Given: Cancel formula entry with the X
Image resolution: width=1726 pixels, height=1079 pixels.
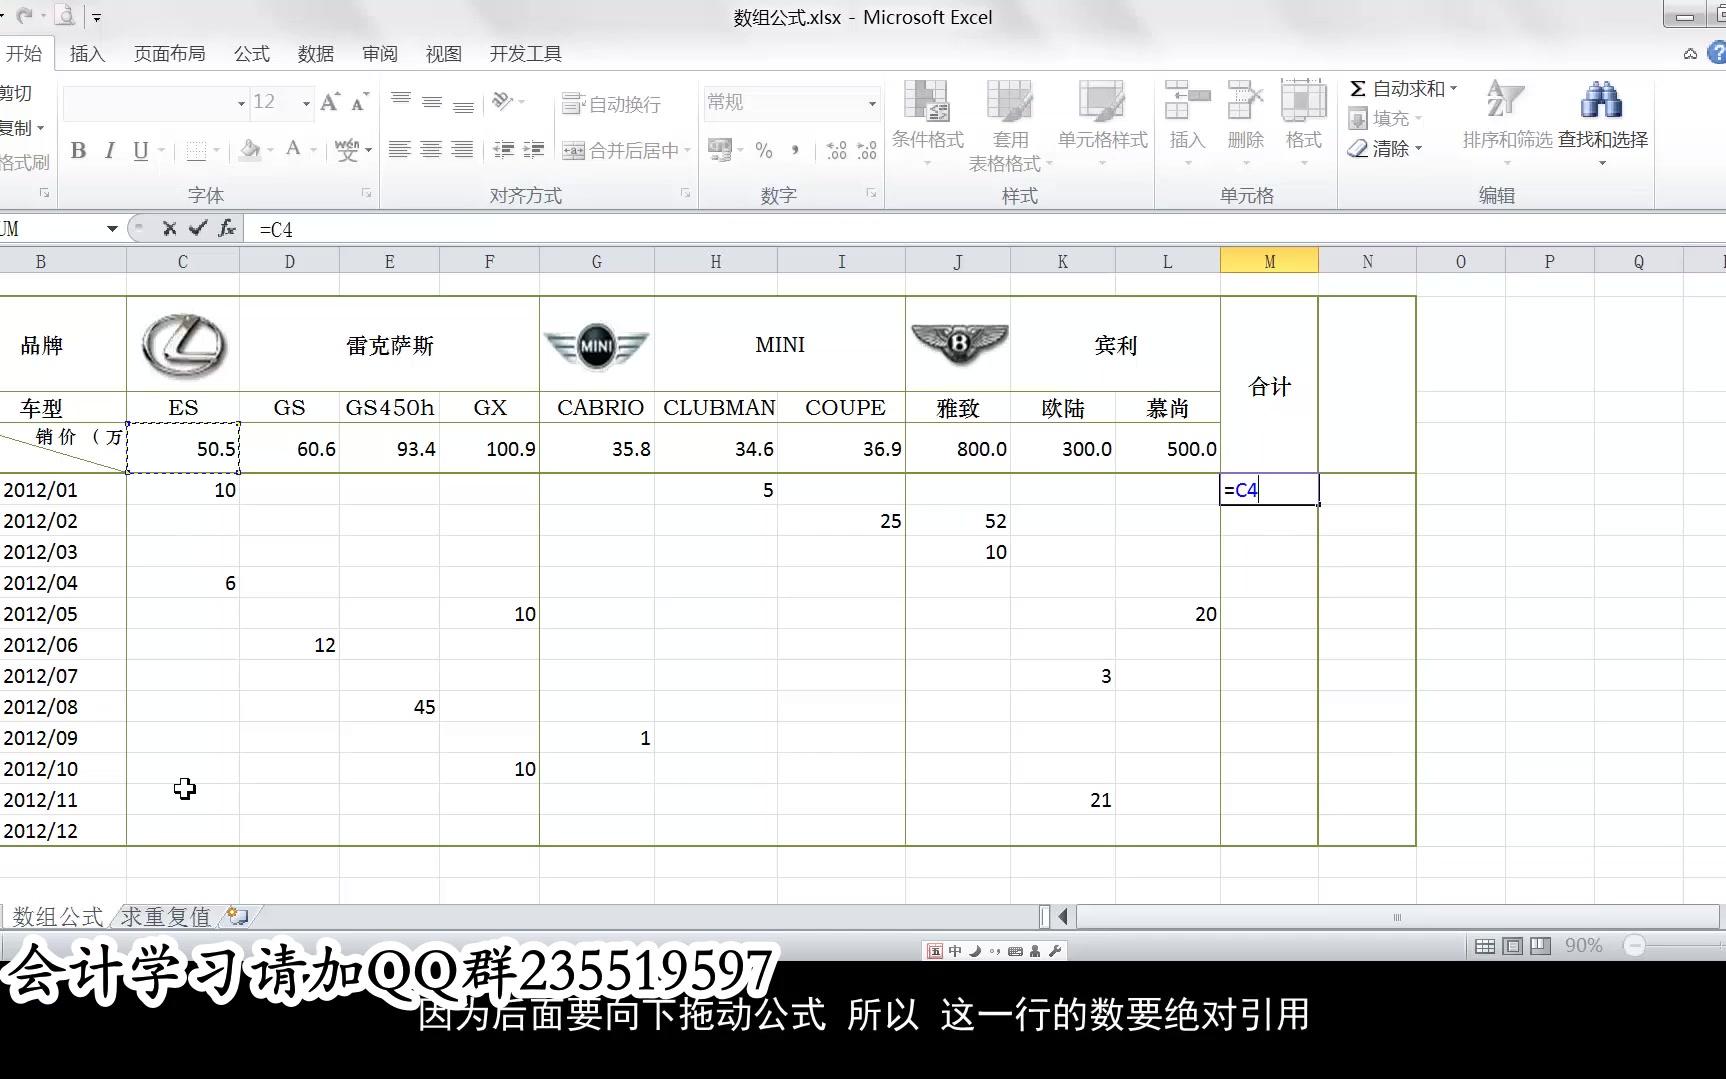Looking at the screenshot, I should click(x=169, y=229).
